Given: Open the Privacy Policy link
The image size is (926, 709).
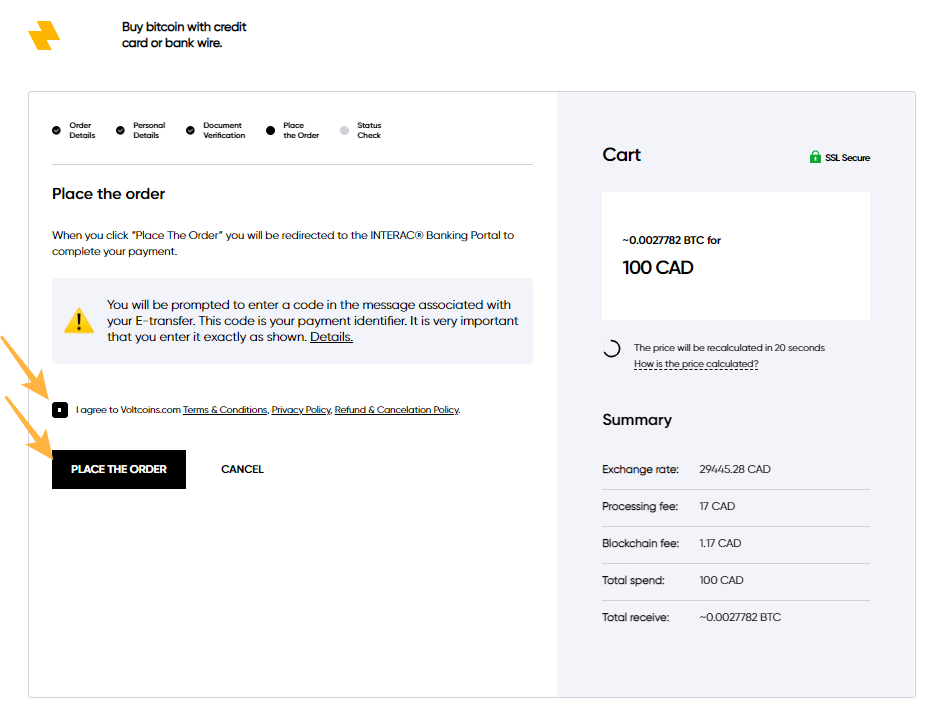Looking at the screenshot, I should point(301,410).
